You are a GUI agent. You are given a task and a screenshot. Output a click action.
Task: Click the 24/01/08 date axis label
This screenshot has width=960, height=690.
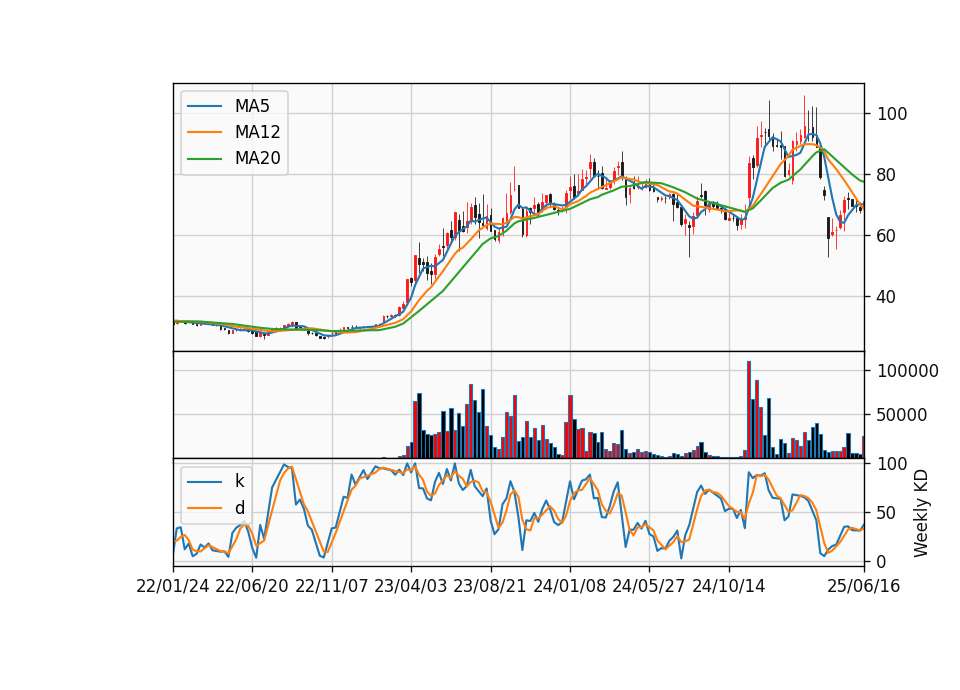[569, 587]
